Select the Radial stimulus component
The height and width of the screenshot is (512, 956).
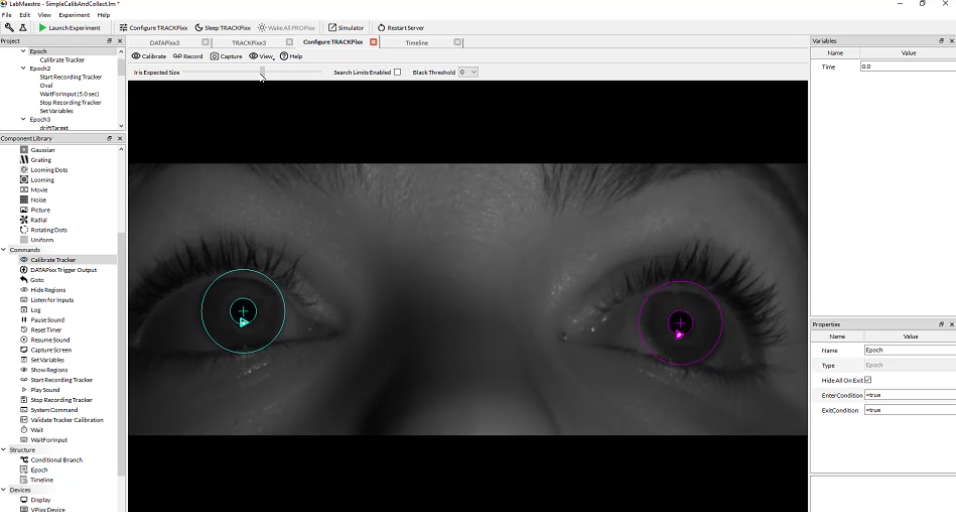click(x=38, y=220)
